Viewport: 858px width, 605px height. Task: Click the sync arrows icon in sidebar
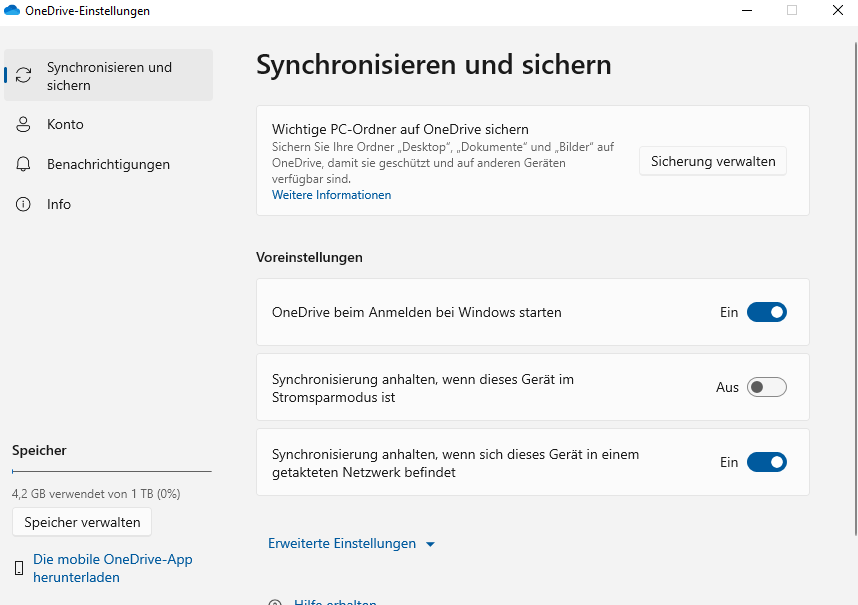pos(24,75)
